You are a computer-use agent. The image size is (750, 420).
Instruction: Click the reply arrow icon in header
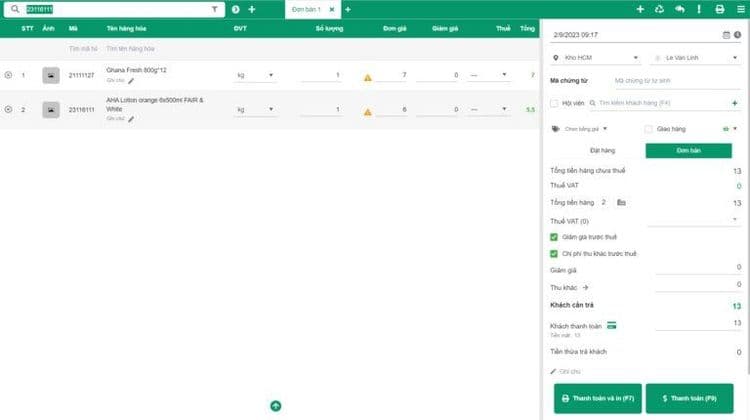(x=679, y=9)
